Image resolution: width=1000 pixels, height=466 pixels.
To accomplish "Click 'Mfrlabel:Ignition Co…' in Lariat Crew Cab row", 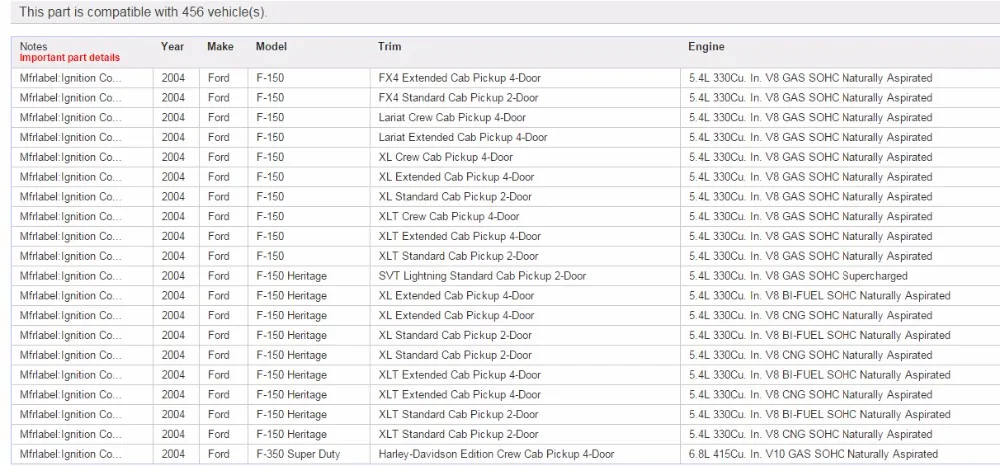I will 70,117.
